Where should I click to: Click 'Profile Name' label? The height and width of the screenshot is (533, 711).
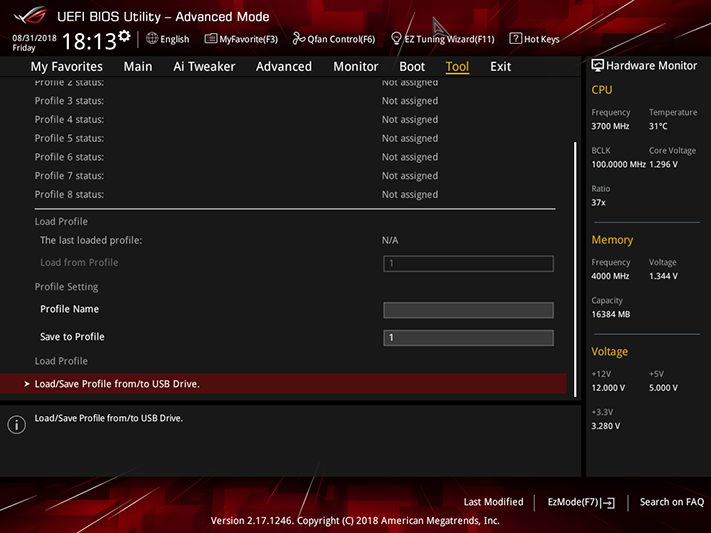[69, 309]
